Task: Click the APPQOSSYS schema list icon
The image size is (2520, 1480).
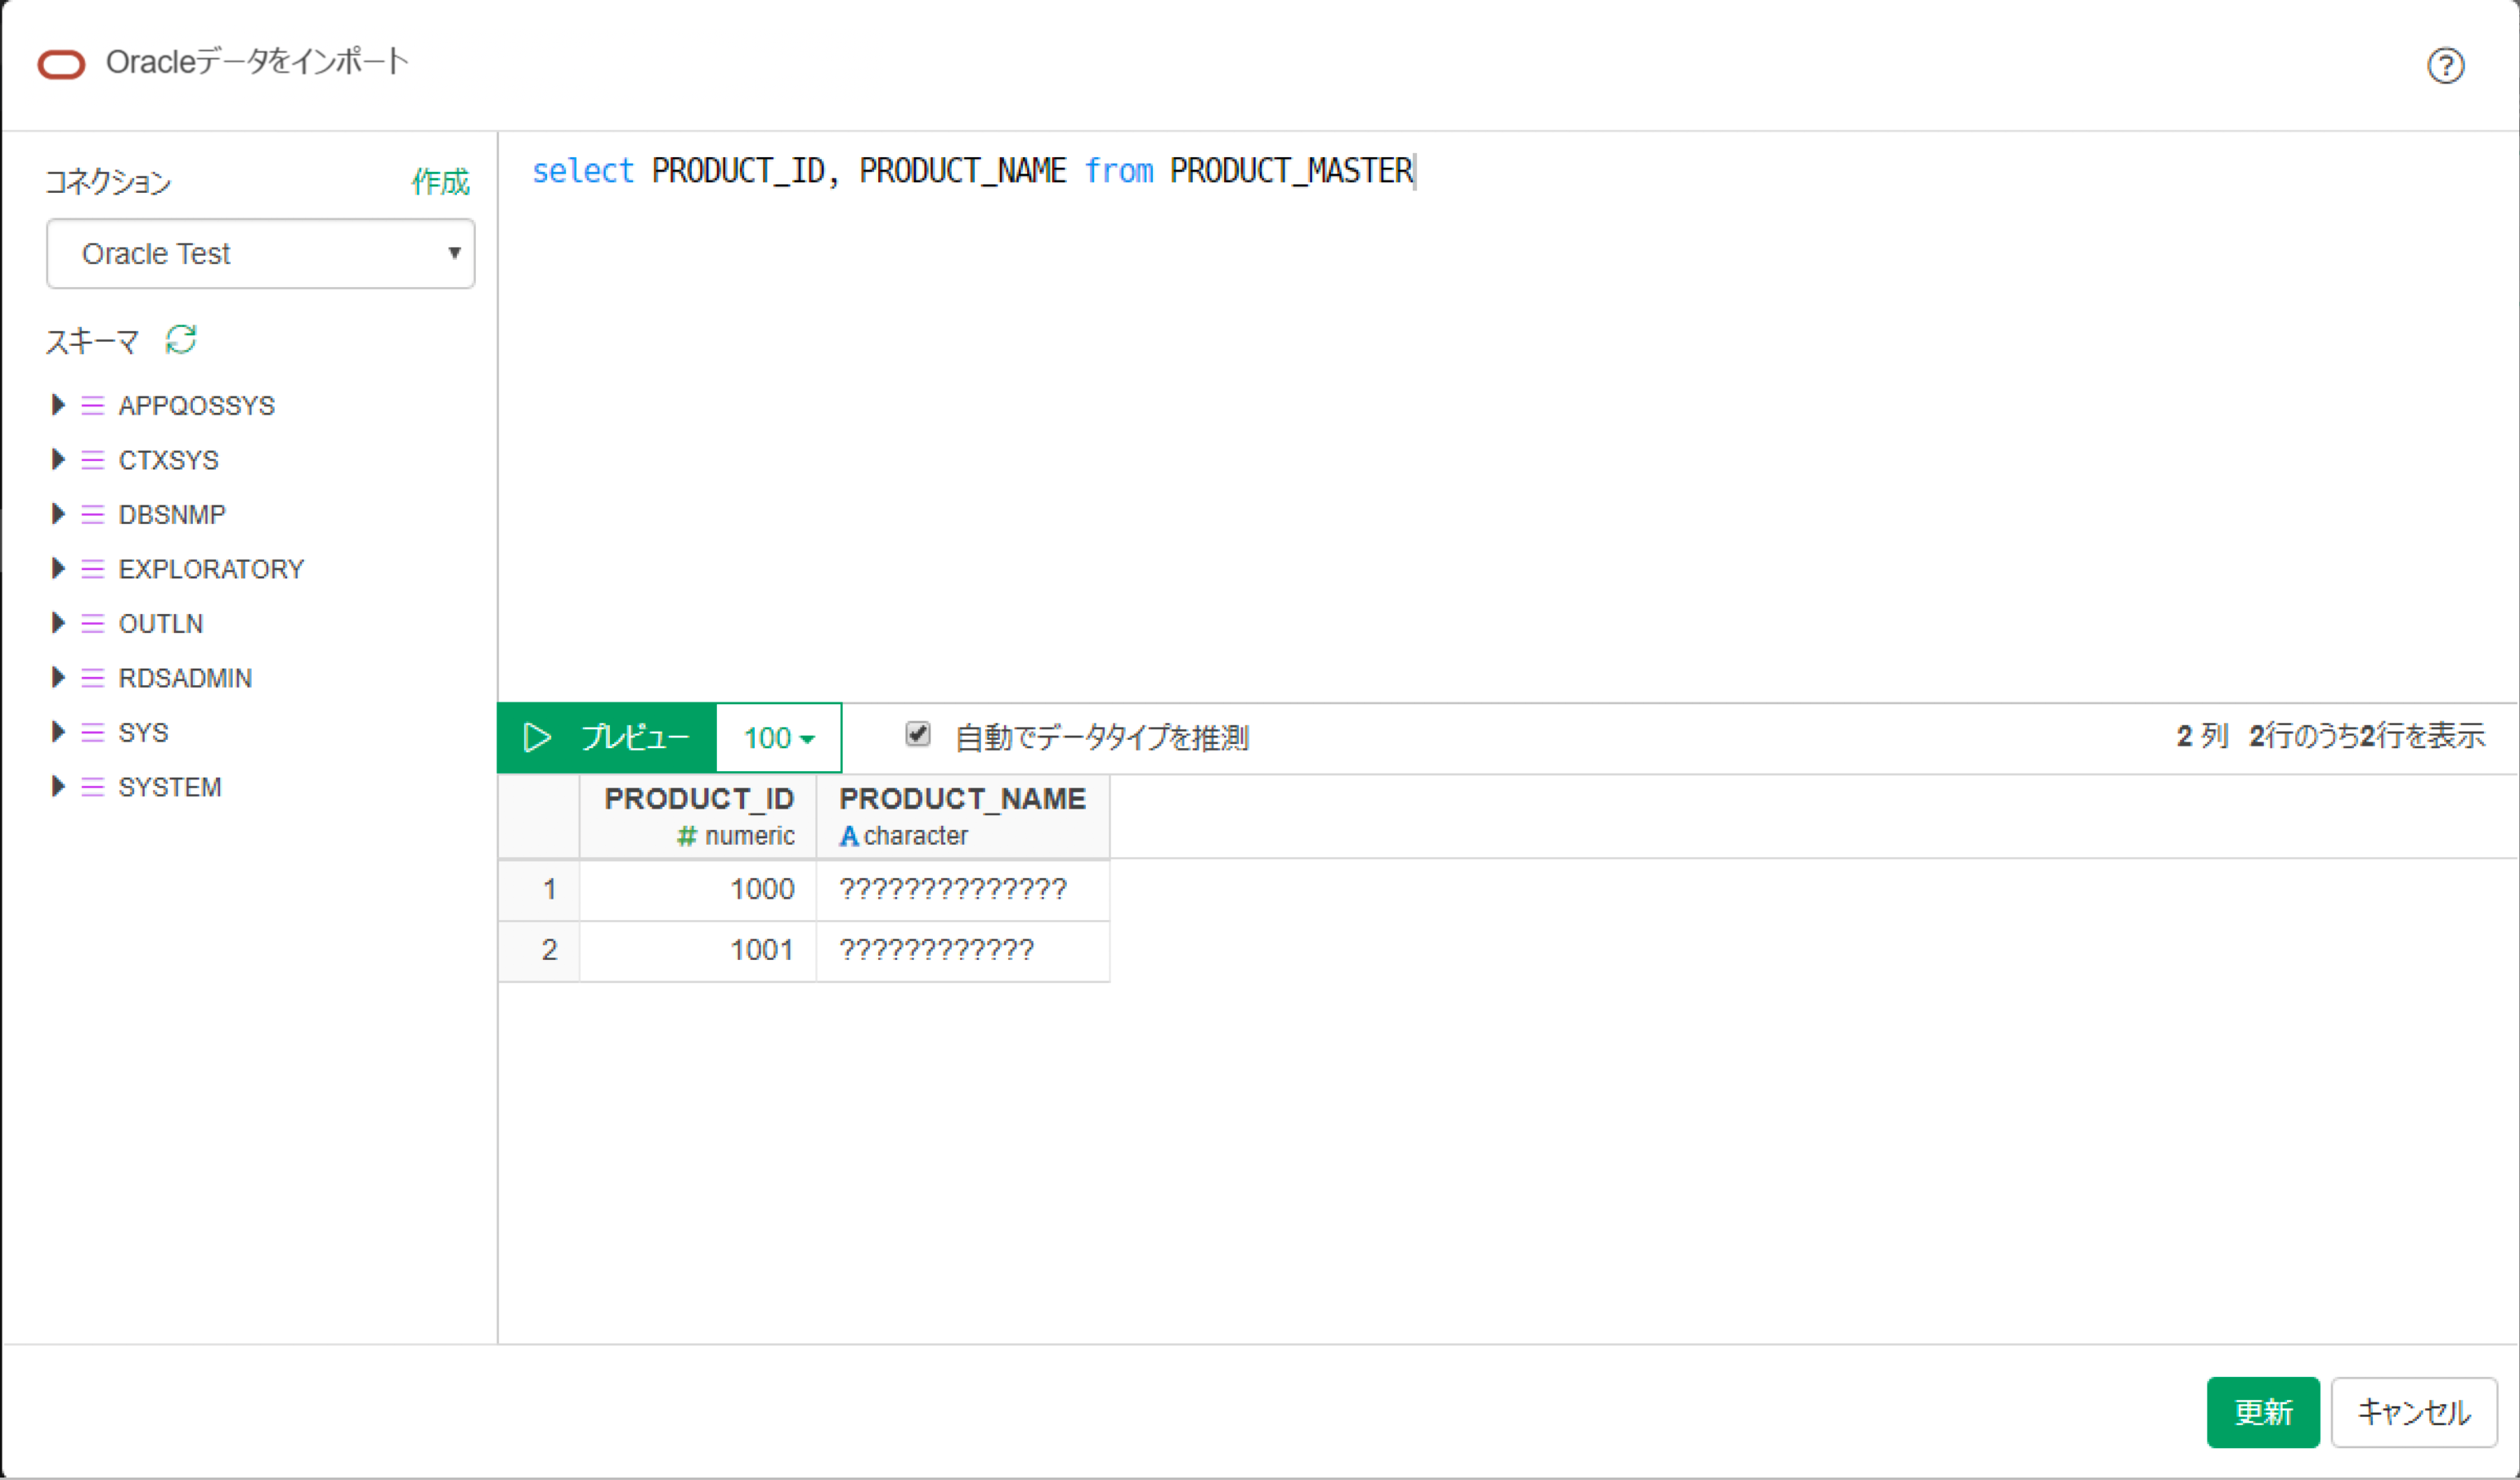Action: tap(93, 406)
